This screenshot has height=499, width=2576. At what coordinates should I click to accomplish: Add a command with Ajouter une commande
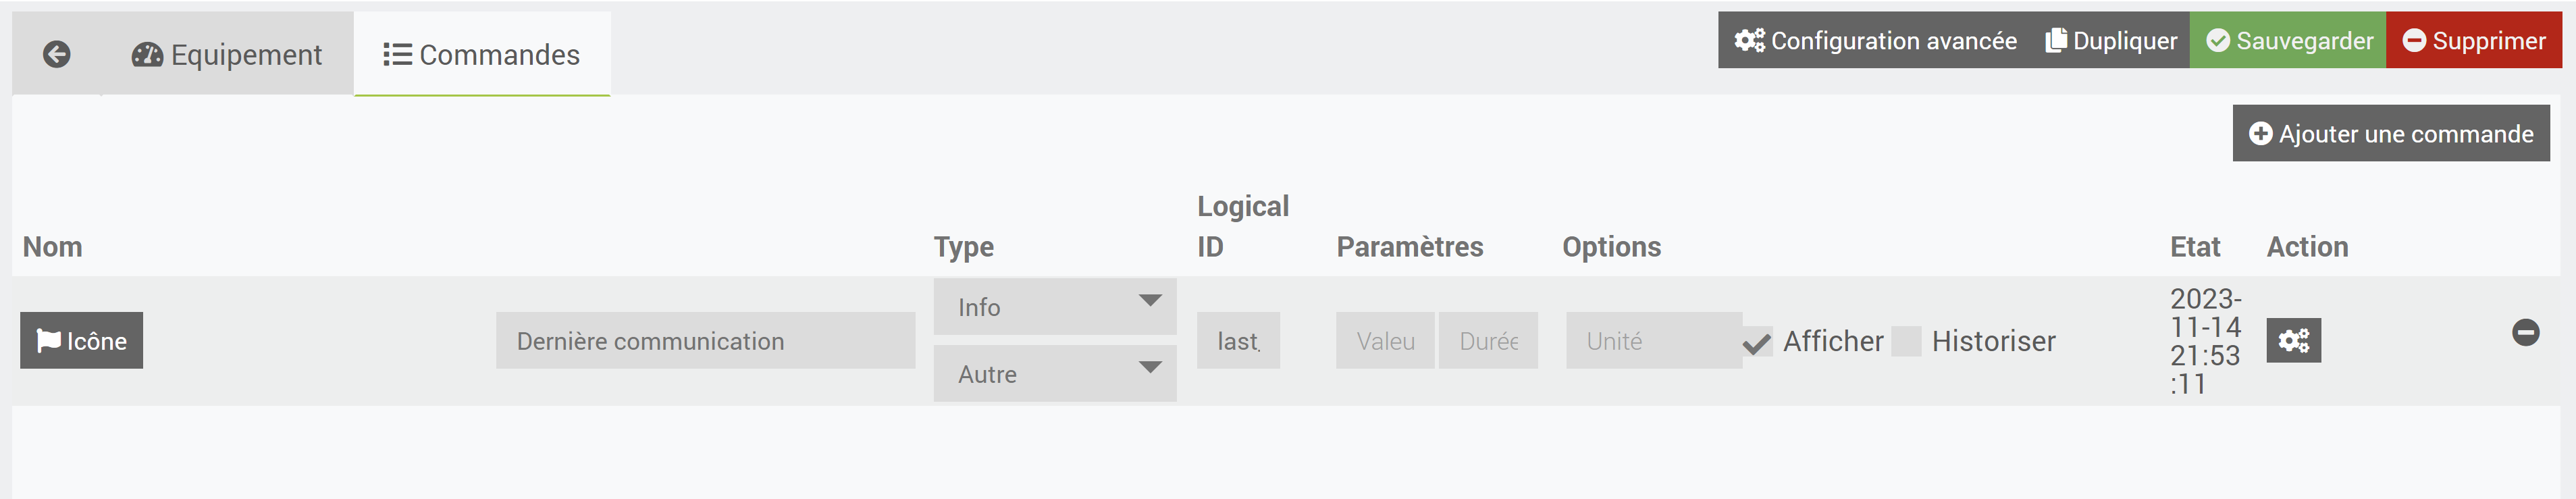click(2390, 134)
